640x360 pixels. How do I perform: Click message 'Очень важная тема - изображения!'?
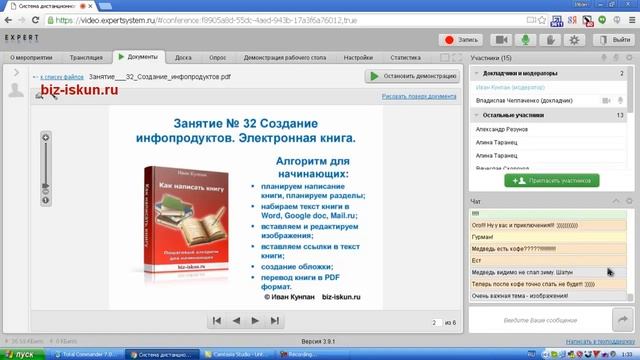548,296
